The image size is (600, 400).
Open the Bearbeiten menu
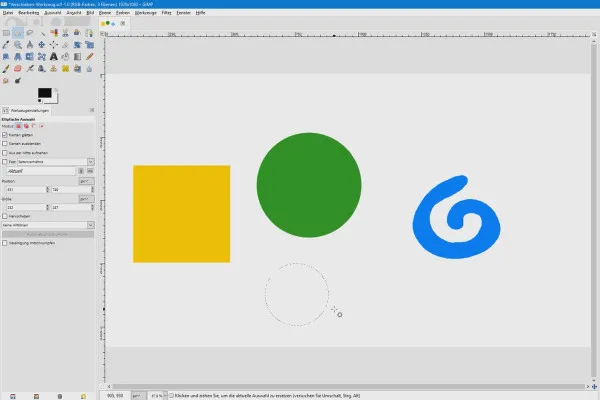point(29,13)
